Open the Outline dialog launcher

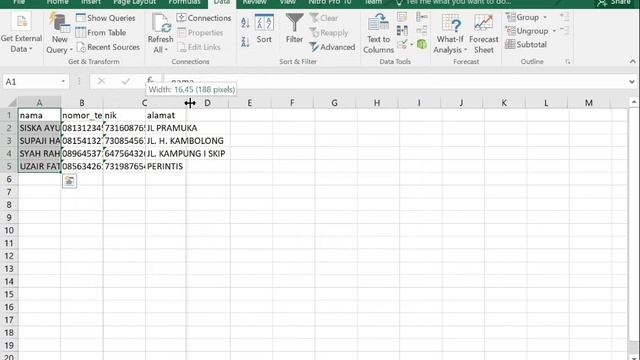click(x=568, y=62)
